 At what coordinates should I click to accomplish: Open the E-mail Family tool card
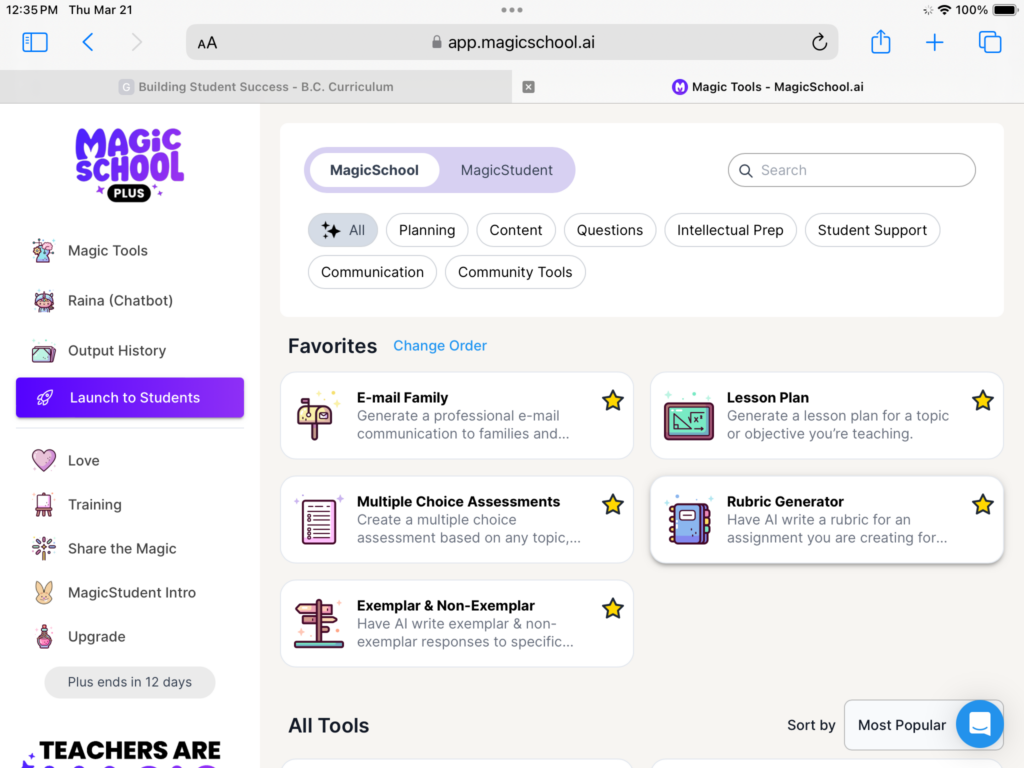point(456,415)
